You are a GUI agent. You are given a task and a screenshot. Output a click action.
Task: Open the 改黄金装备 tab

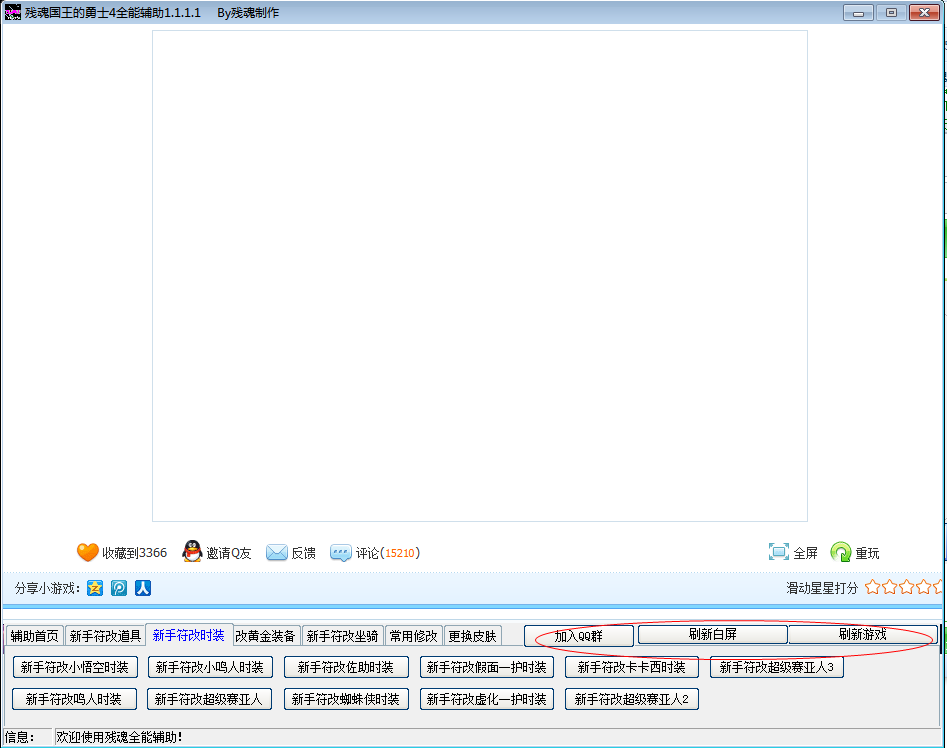[265, 636]
